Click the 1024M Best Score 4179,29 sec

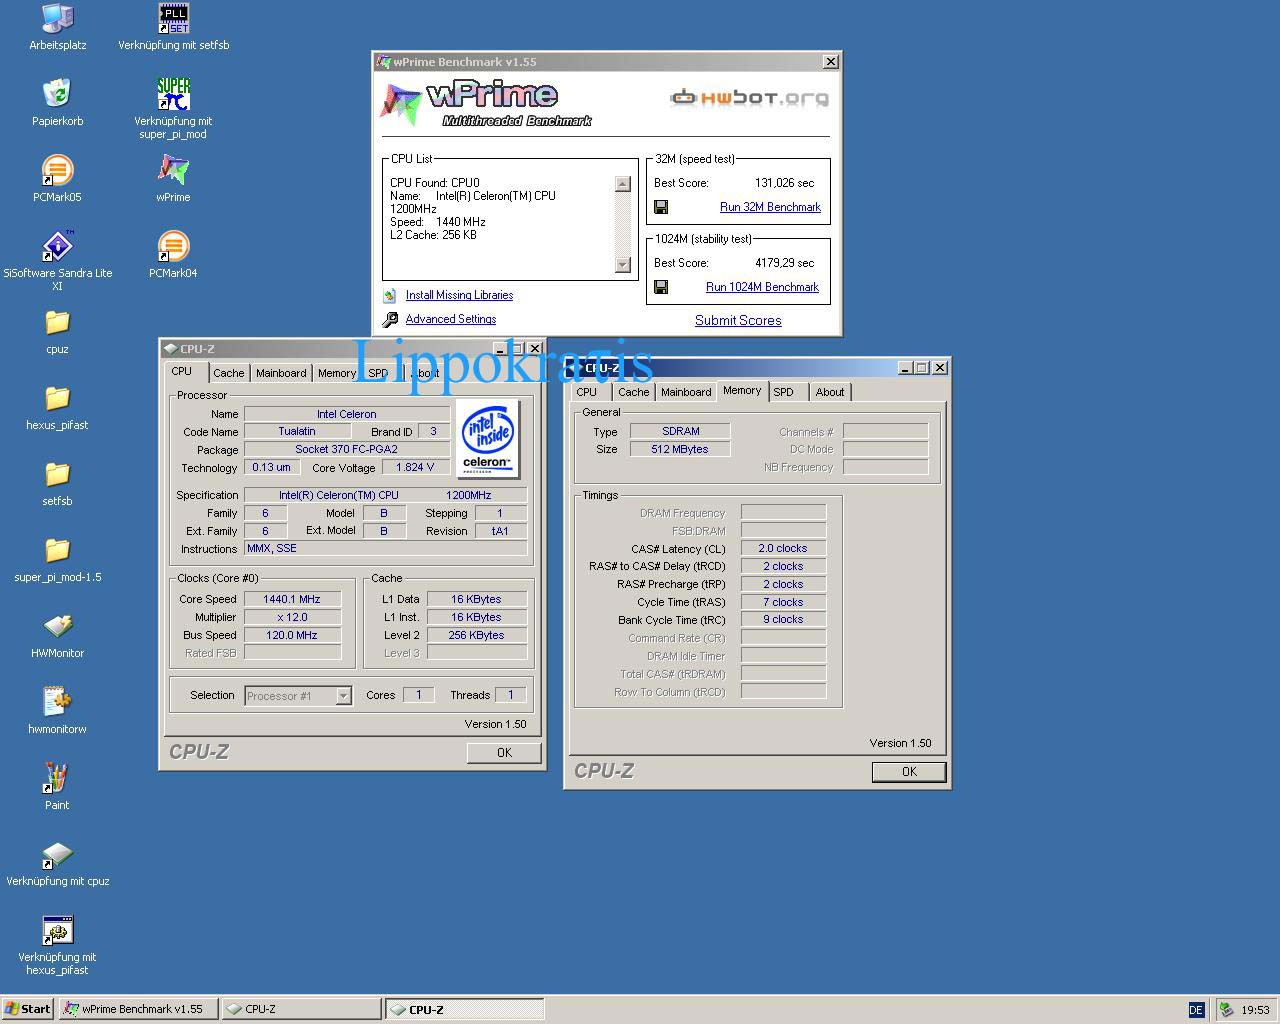pyautogui.click(x=785, y=263)
